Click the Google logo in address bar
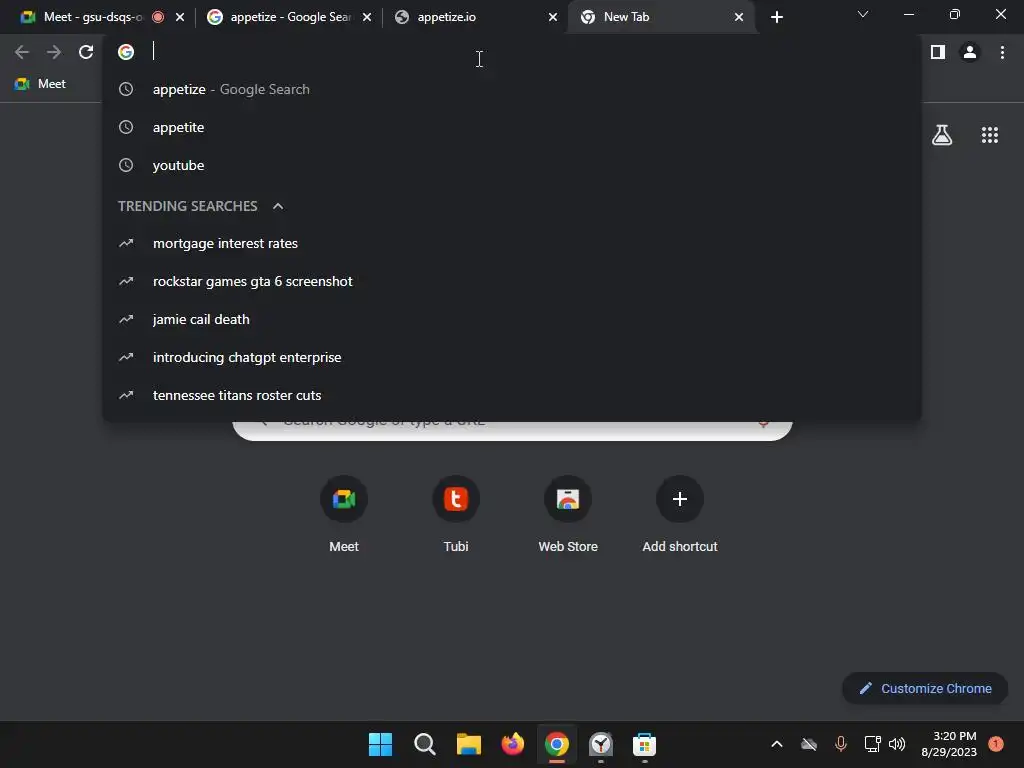 coord(126,52)
